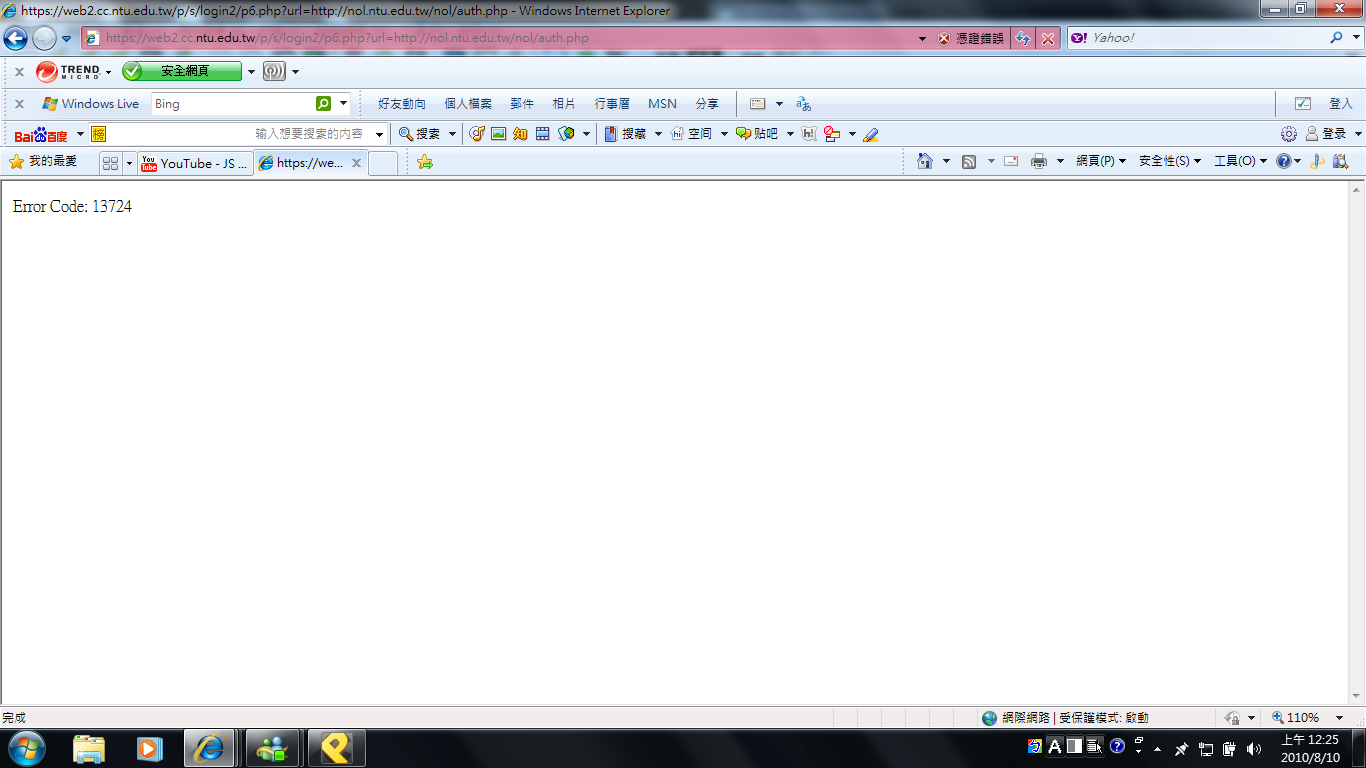
Task: Click the Baidu highlighter pen icon
Action: (x=870, y=133)
